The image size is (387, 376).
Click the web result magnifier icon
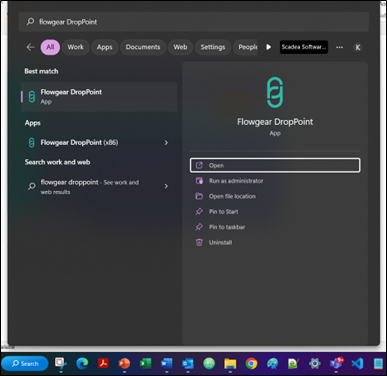pyautogui.click(x=32, y=186)
